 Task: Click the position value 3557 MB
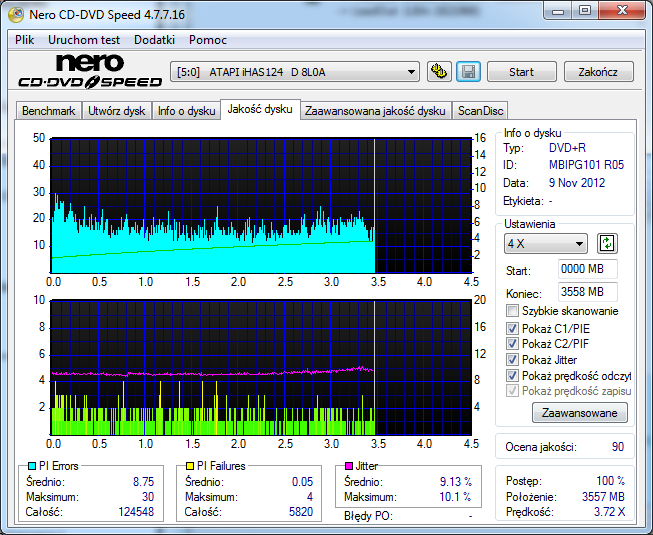pyautogui.click(x=603, y=497)
